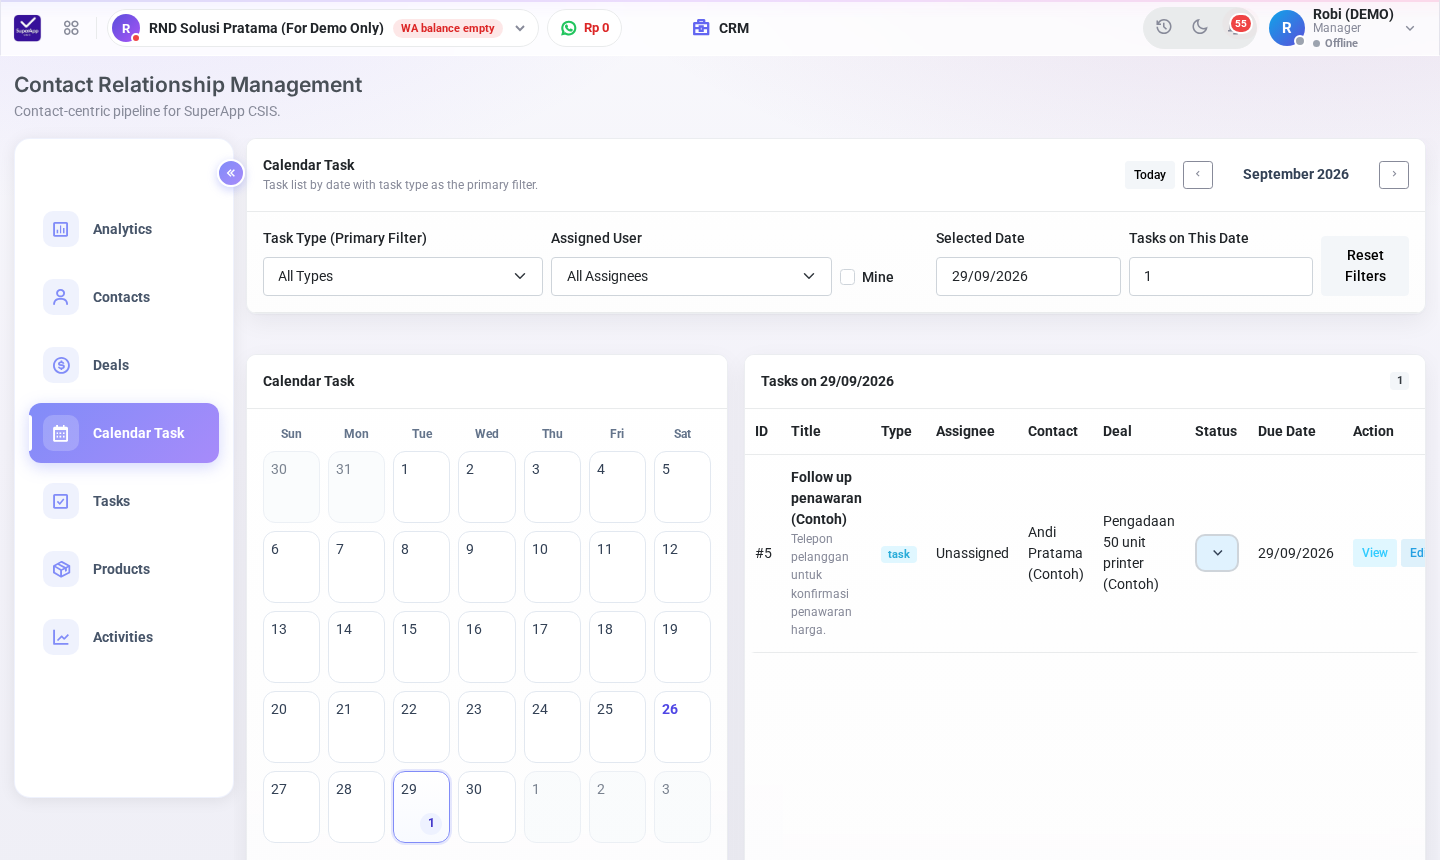Click the "September 2026" month label
The image size is (1440, 860).
(1296, 174)
